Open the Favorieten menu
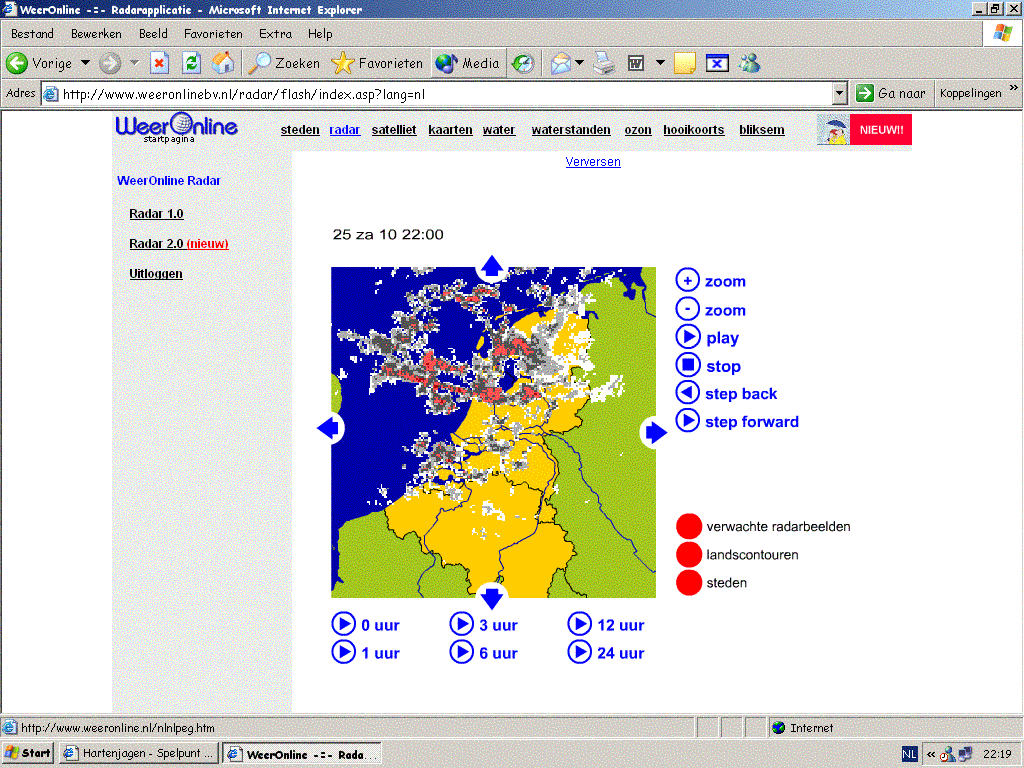The image size is (1024, 768). pyautogui.click(x=213, y=34)
